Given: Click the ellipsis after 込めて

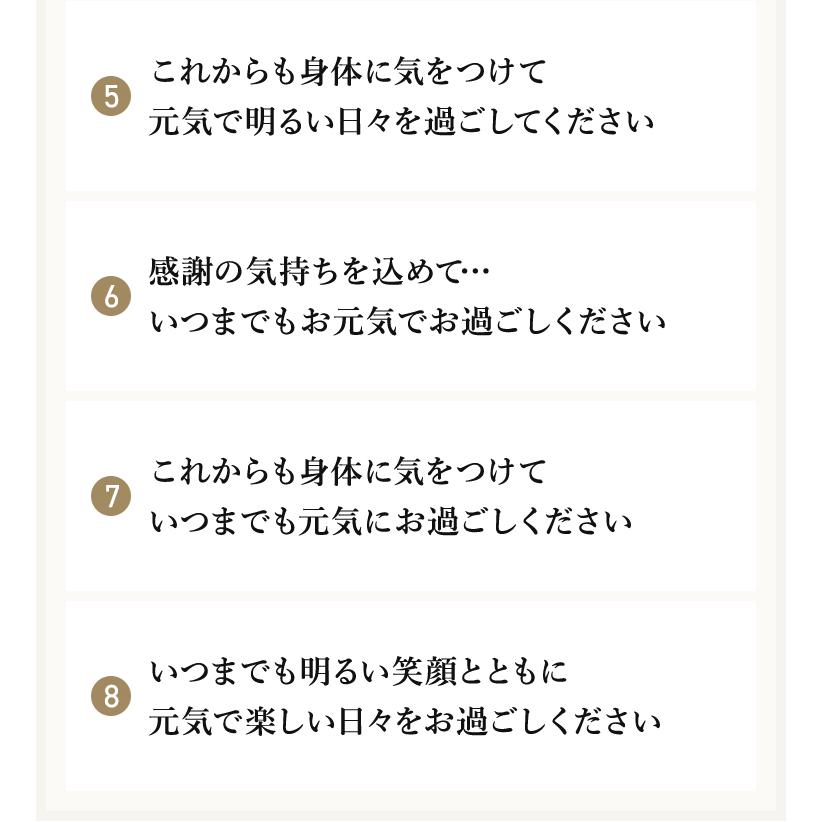Looking at the screenshot, I should pos(478,272).
